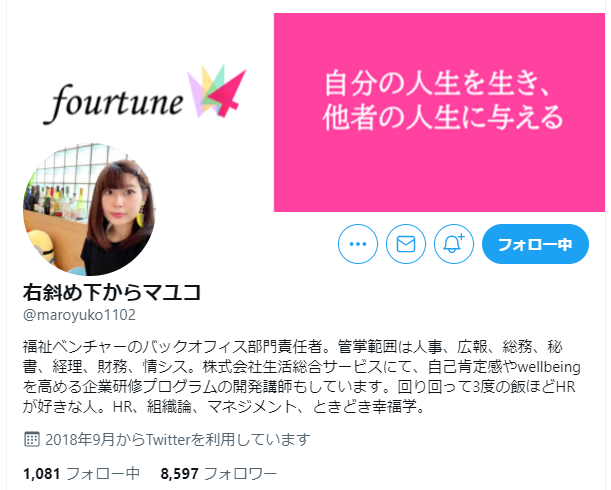This screenshot has width=611, height=490.
Task: Click 株式会社生活総合サービス in the bio
Action: pos(292,367)
